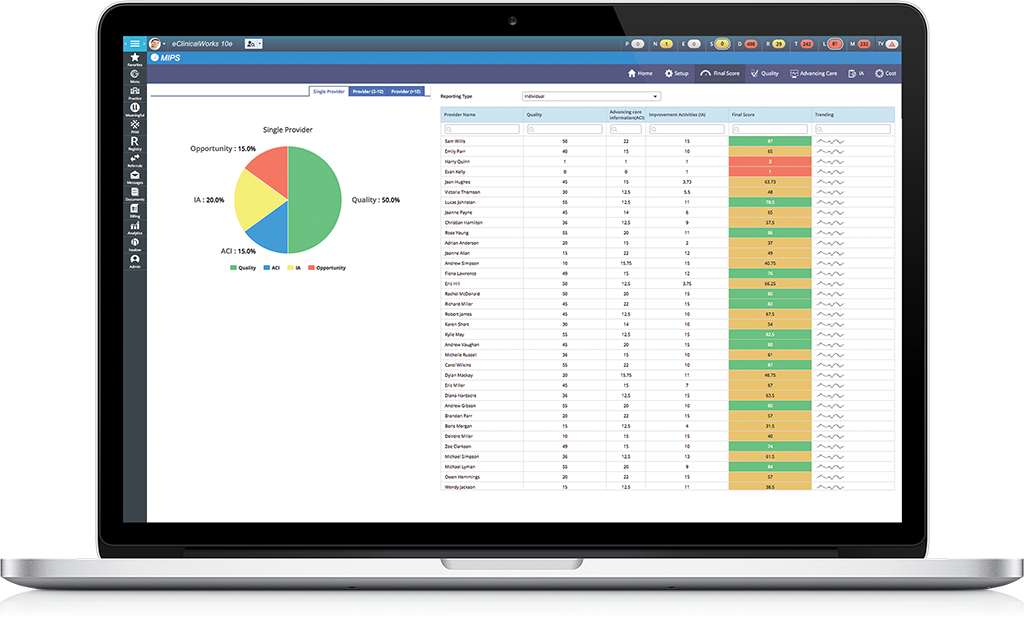
Task: Open Favorites star in sidebar
Action: [134, 59]
